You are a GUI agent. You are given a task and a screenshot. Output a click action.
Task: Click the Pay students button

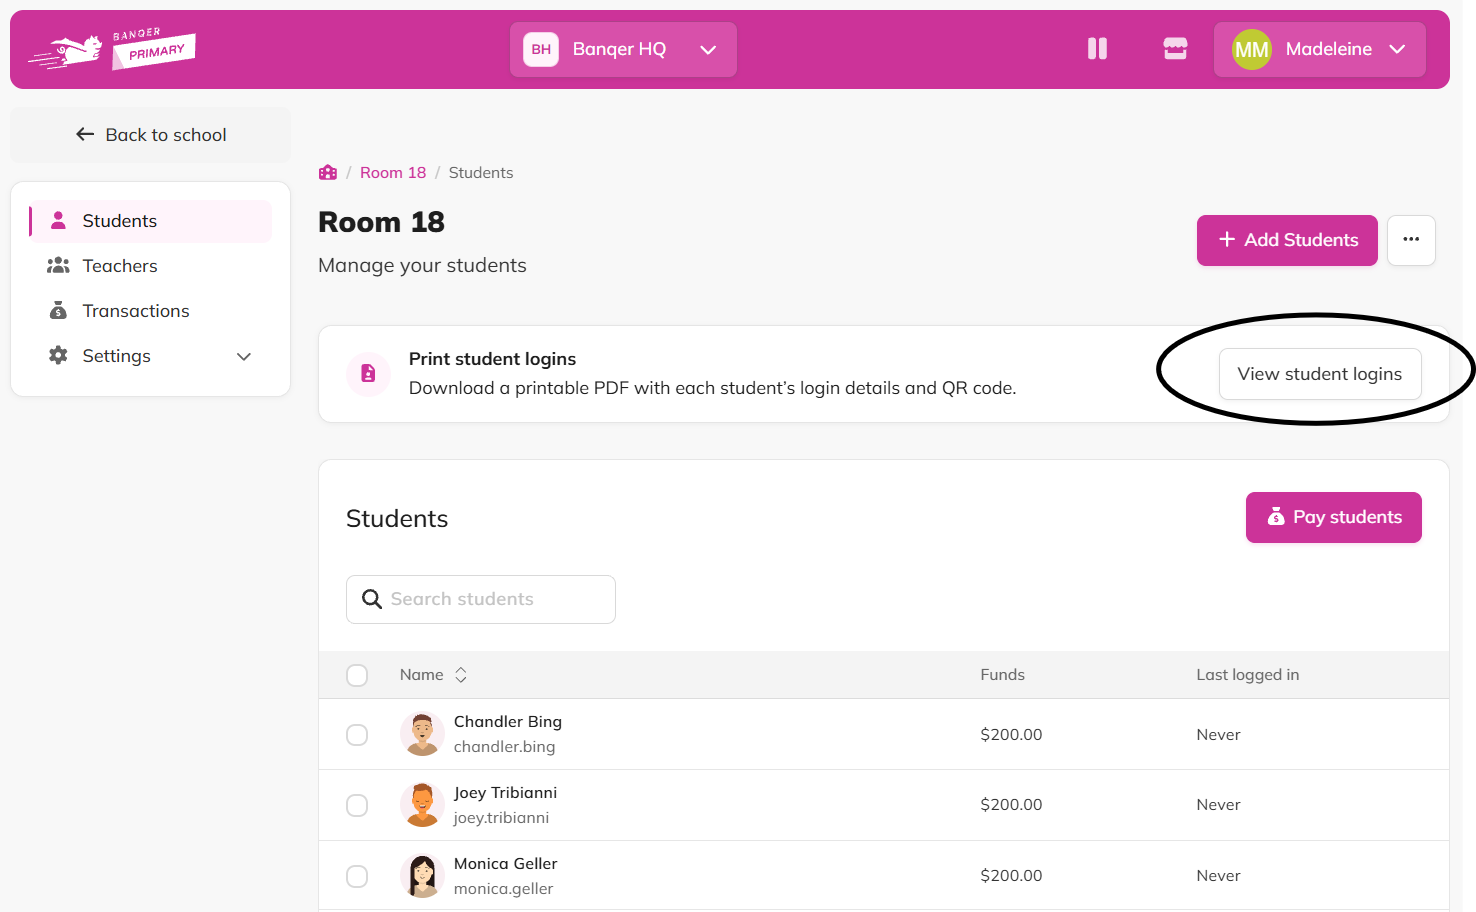click(x=1334, y=517)
